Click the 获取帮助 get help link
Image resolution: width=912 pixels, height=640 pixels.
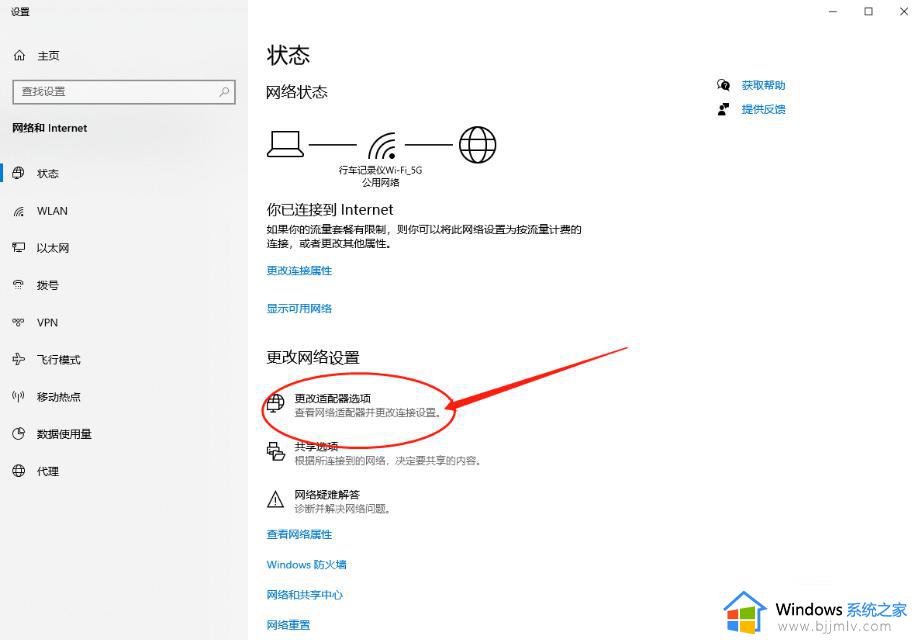(763, 86)
